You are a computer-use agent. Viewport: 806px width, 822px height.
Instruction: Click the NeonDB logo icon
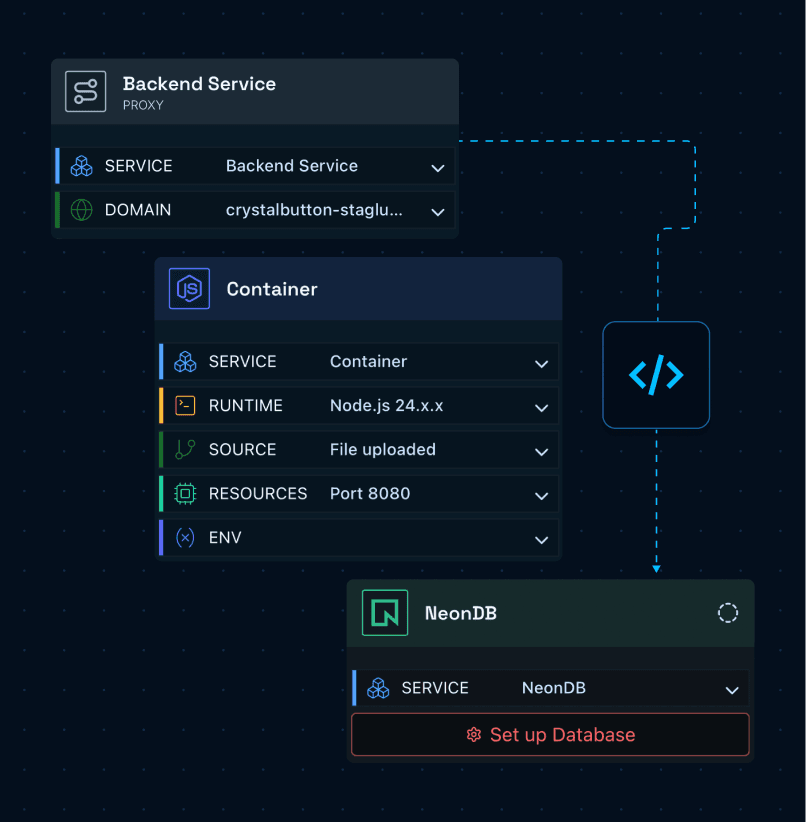[x=385, y=613]
